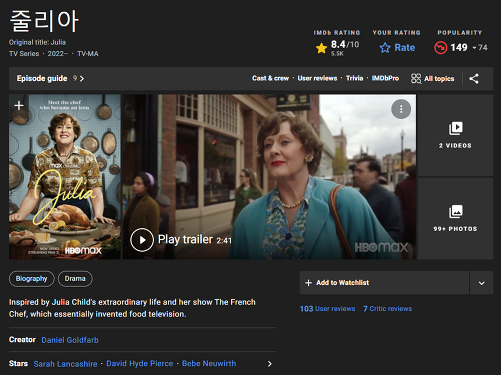Open the Trivia section link
Viewport: 501px width, 375px height.
(x=354, y=78)
